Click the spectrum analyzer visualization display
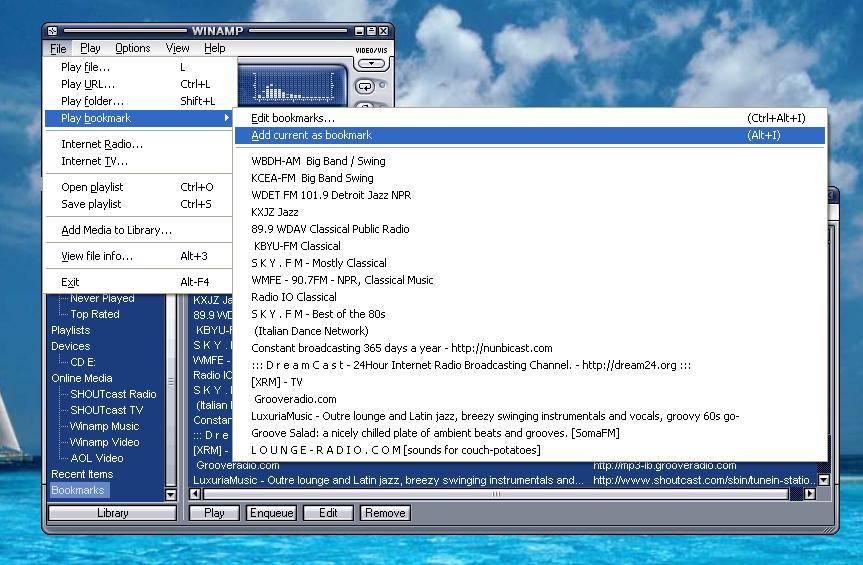Image resolution: width=863 pixels, height=565 pixels. coord(293,86)
